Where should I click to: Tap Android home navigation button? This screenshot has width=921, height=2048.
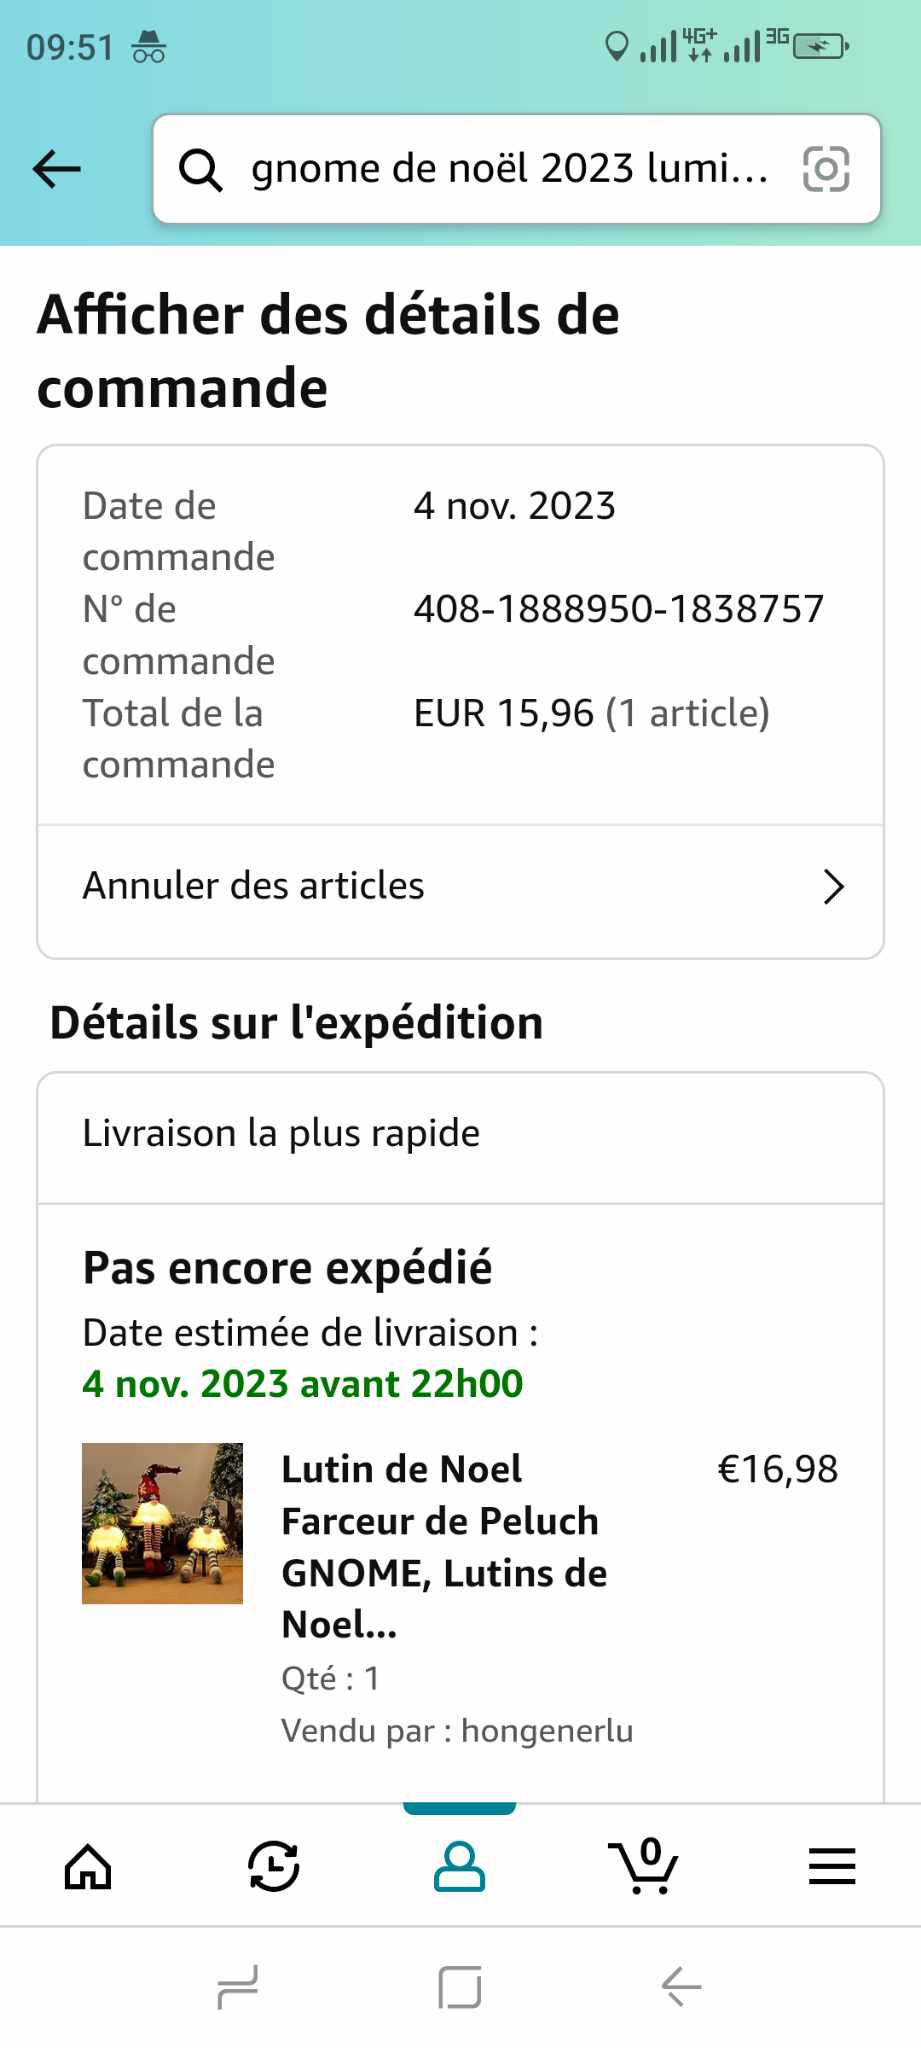click(460, 1986)
